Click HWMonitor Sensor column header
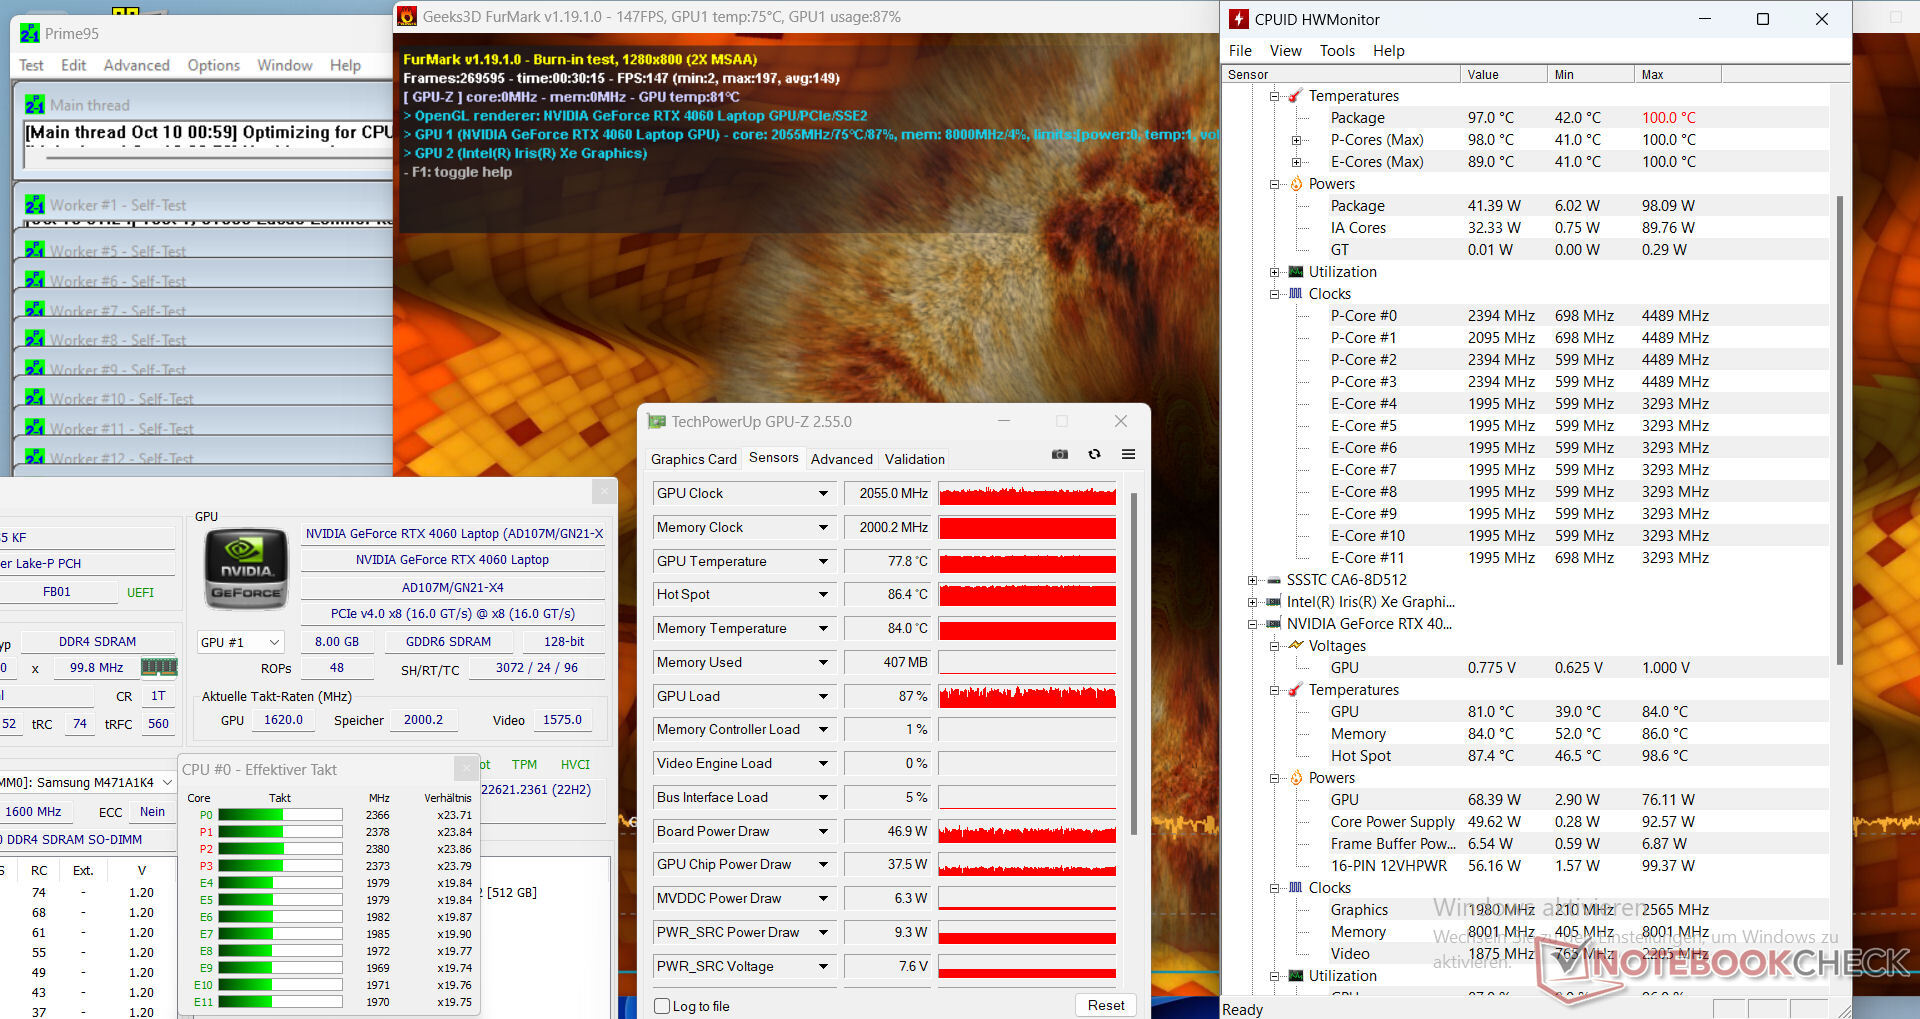 tap(1341, 74)
